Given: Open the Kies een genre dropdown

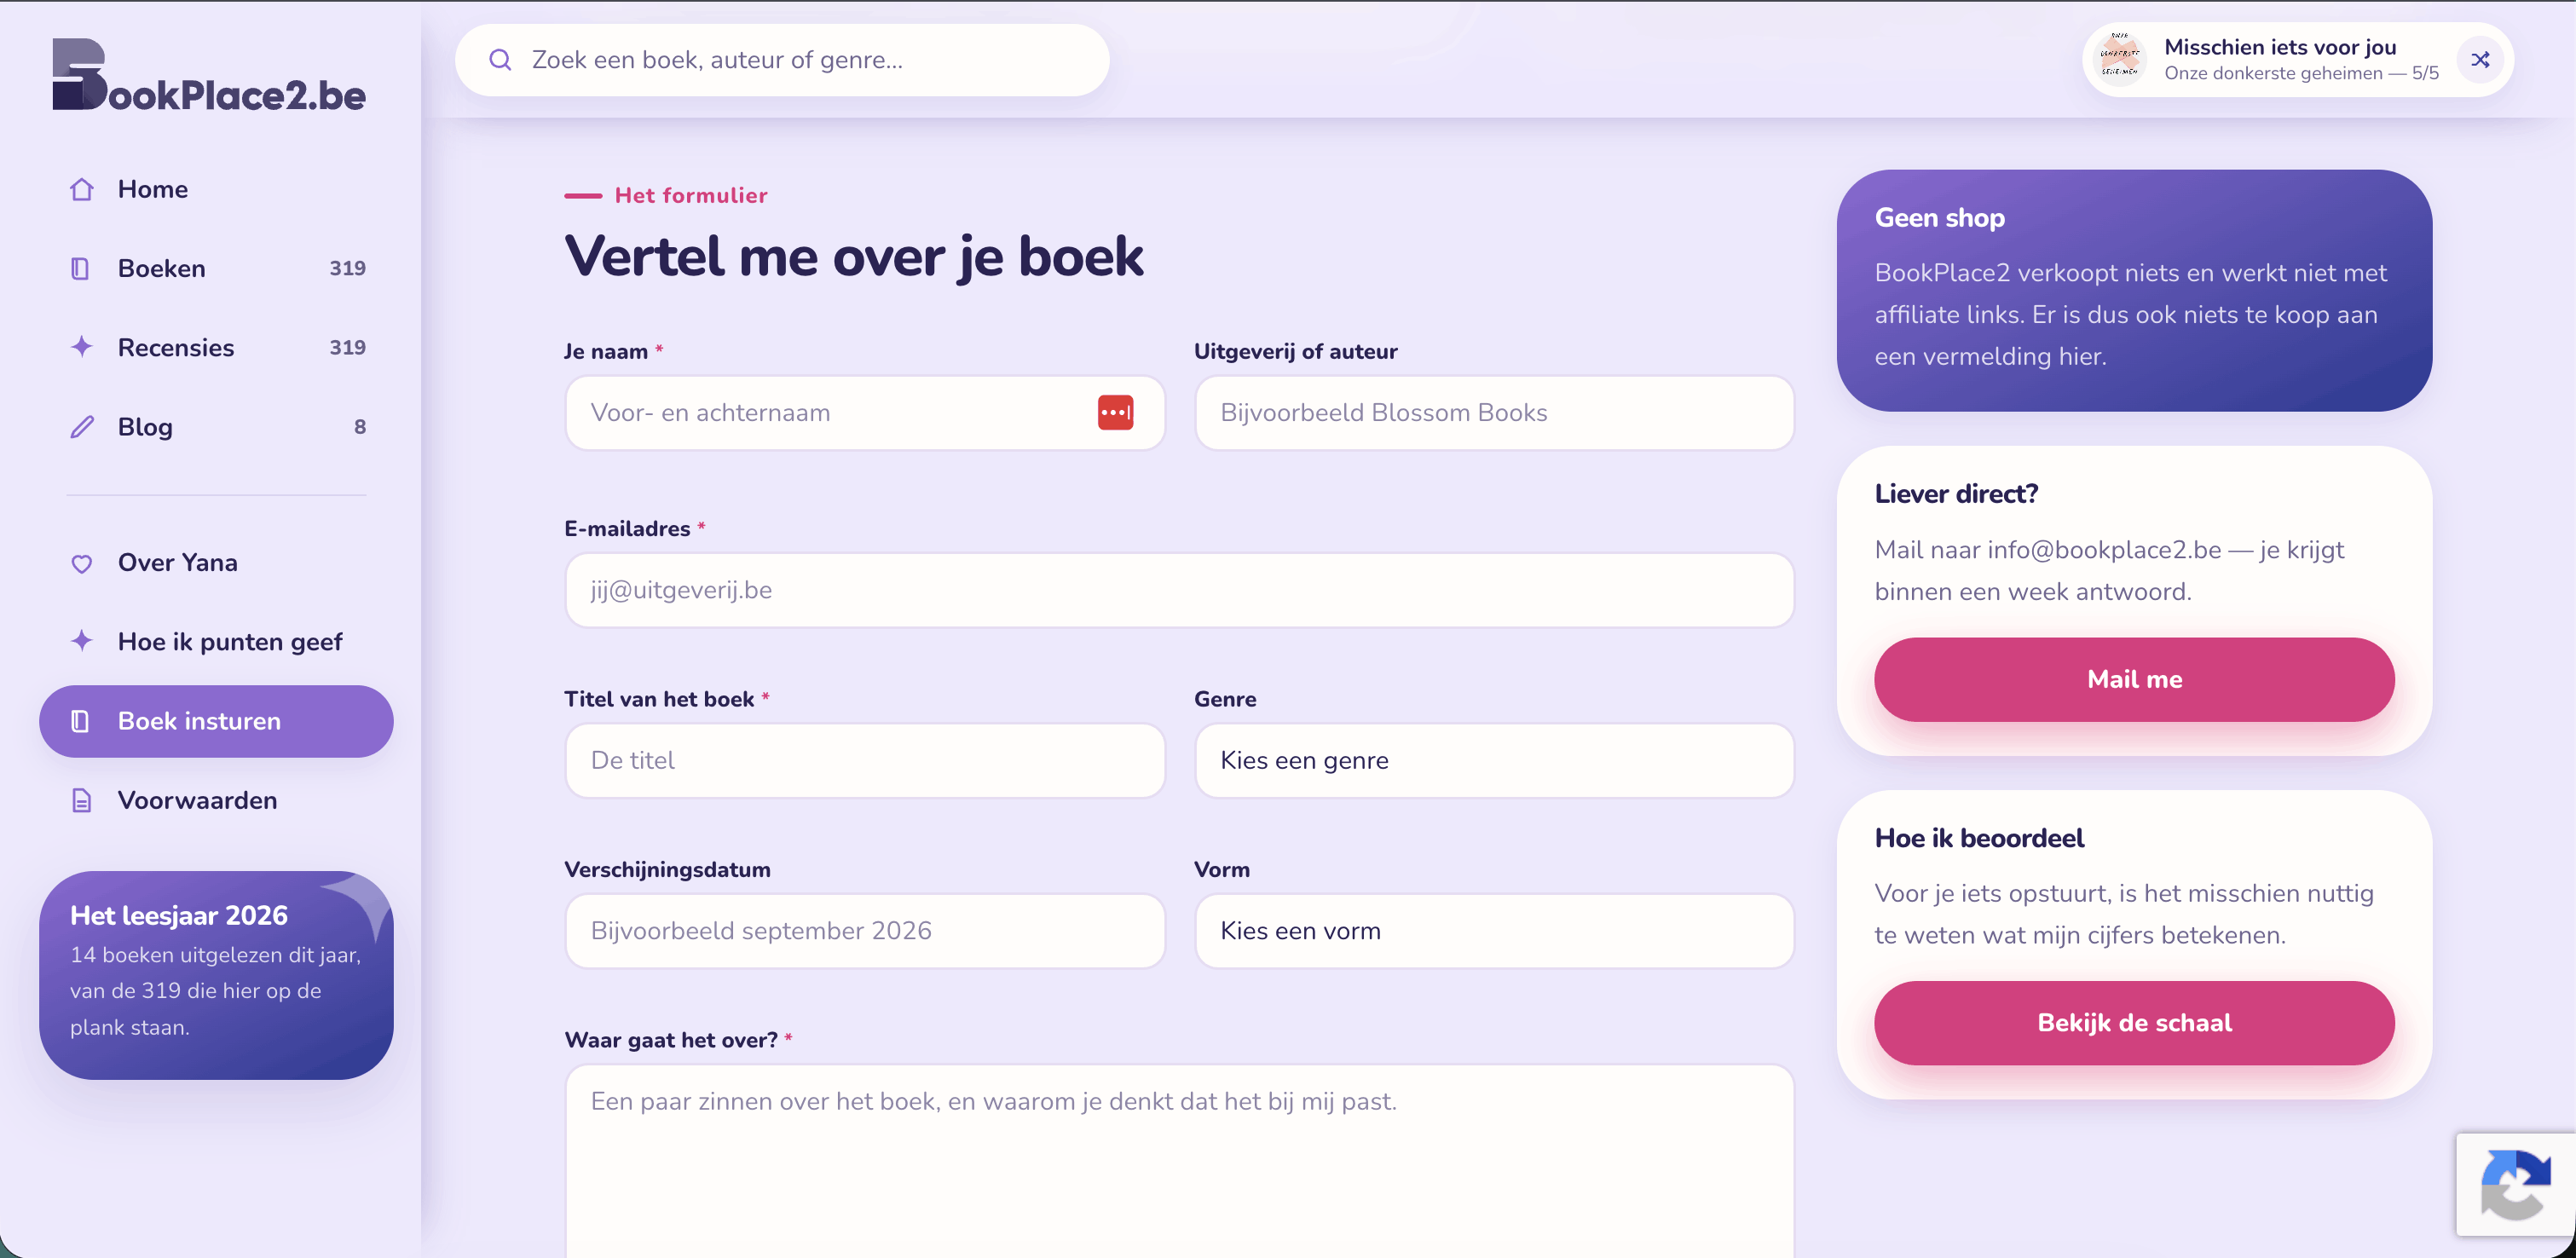Looking at the screenshot, I should pos(1494,760).
